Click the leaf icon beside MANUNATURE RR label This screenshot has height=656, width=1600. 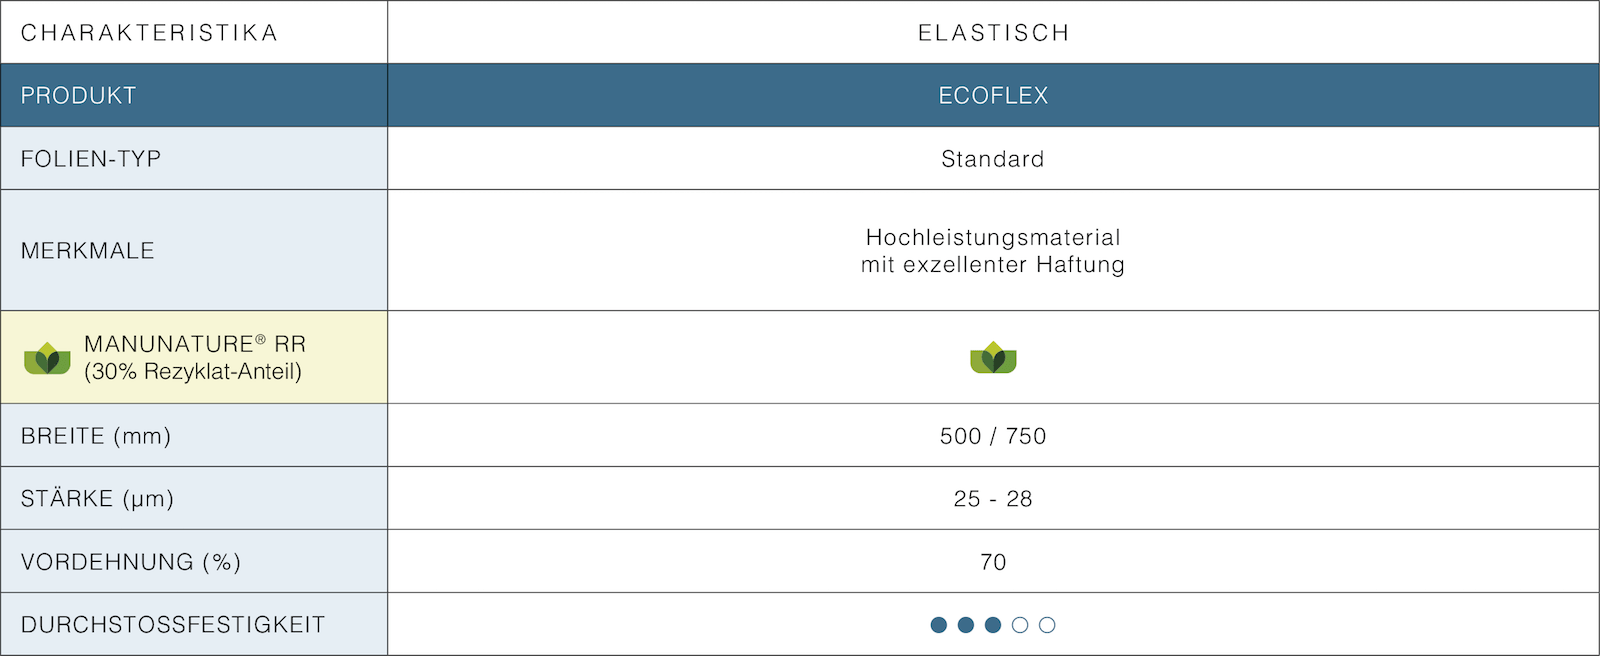click(x=47, y=358)
